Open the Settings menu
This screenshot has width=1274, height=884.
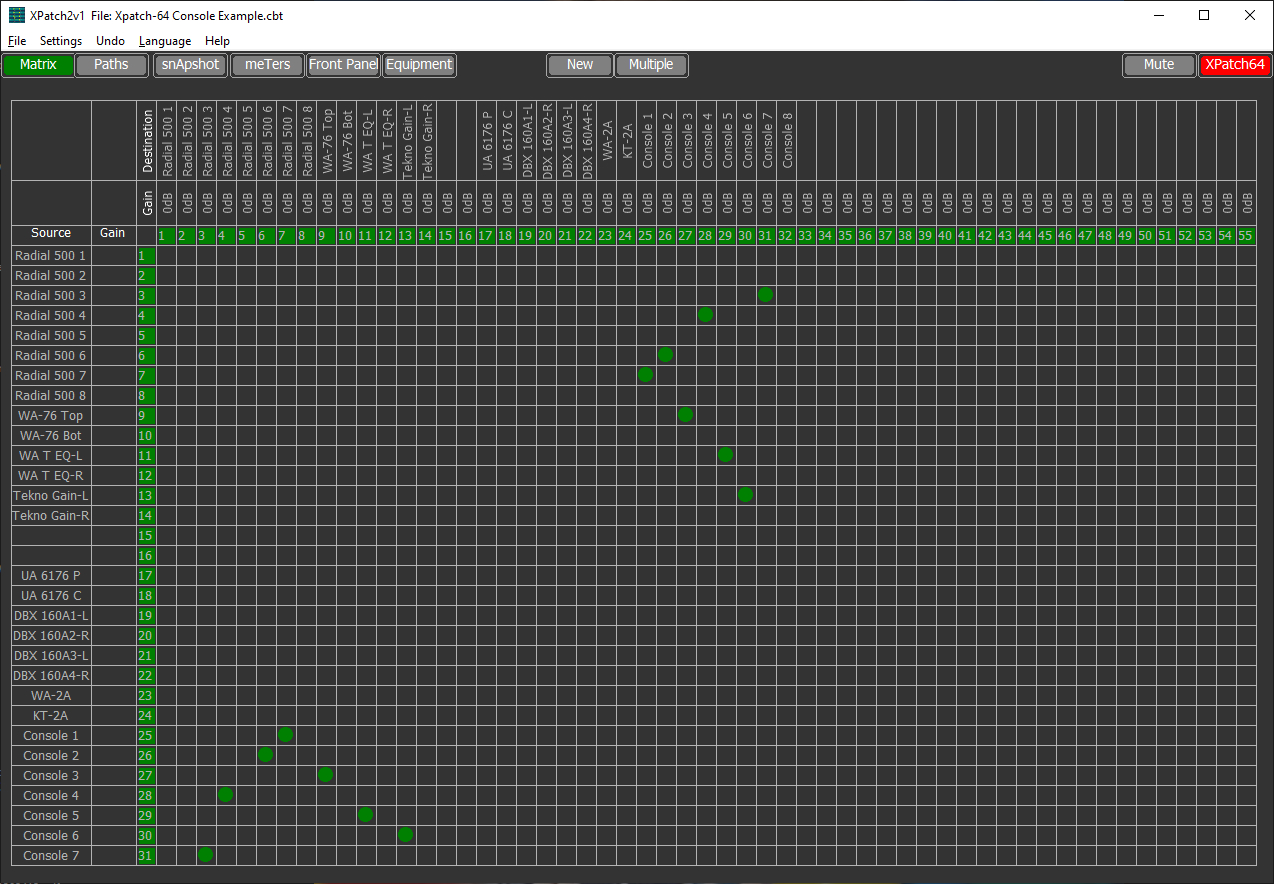point(60,41)
